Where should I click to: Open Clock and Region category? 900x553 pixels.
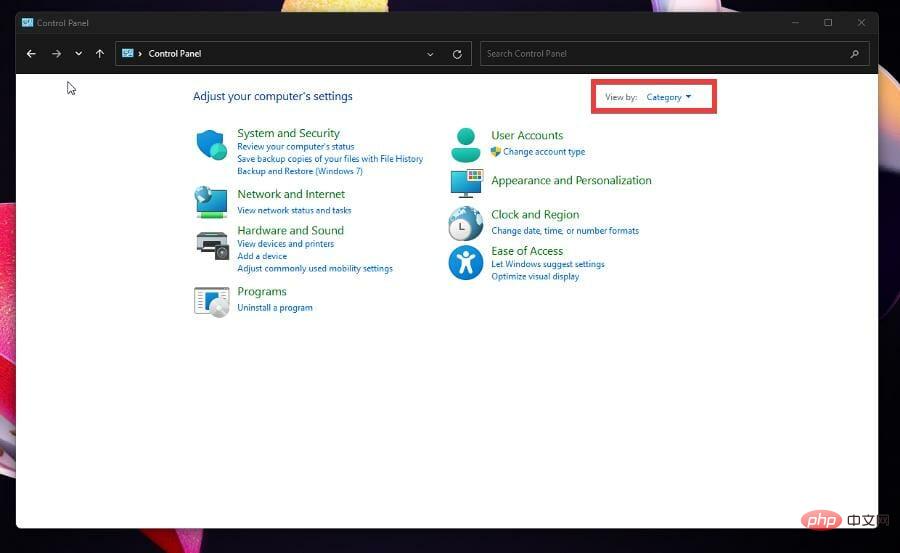pos(535,215)
